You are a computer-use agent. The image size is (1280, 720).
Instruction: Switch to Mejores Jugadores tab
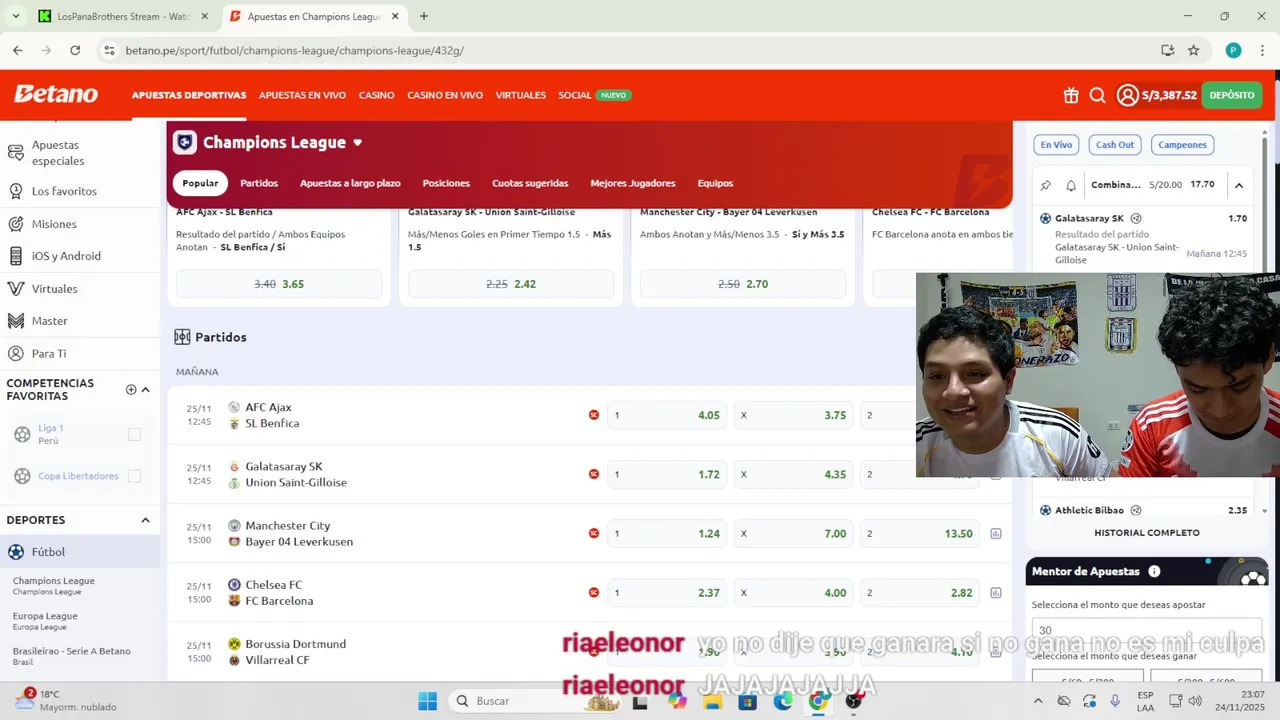point(633,183)
